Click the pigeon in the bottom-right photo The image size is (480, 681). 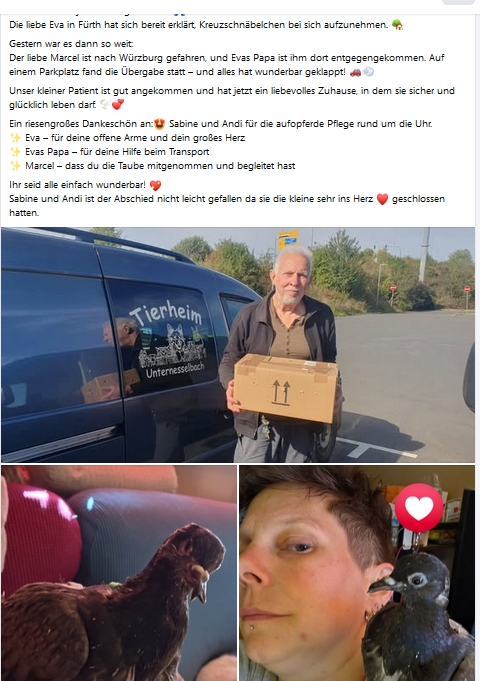click(x=417, y=619)
